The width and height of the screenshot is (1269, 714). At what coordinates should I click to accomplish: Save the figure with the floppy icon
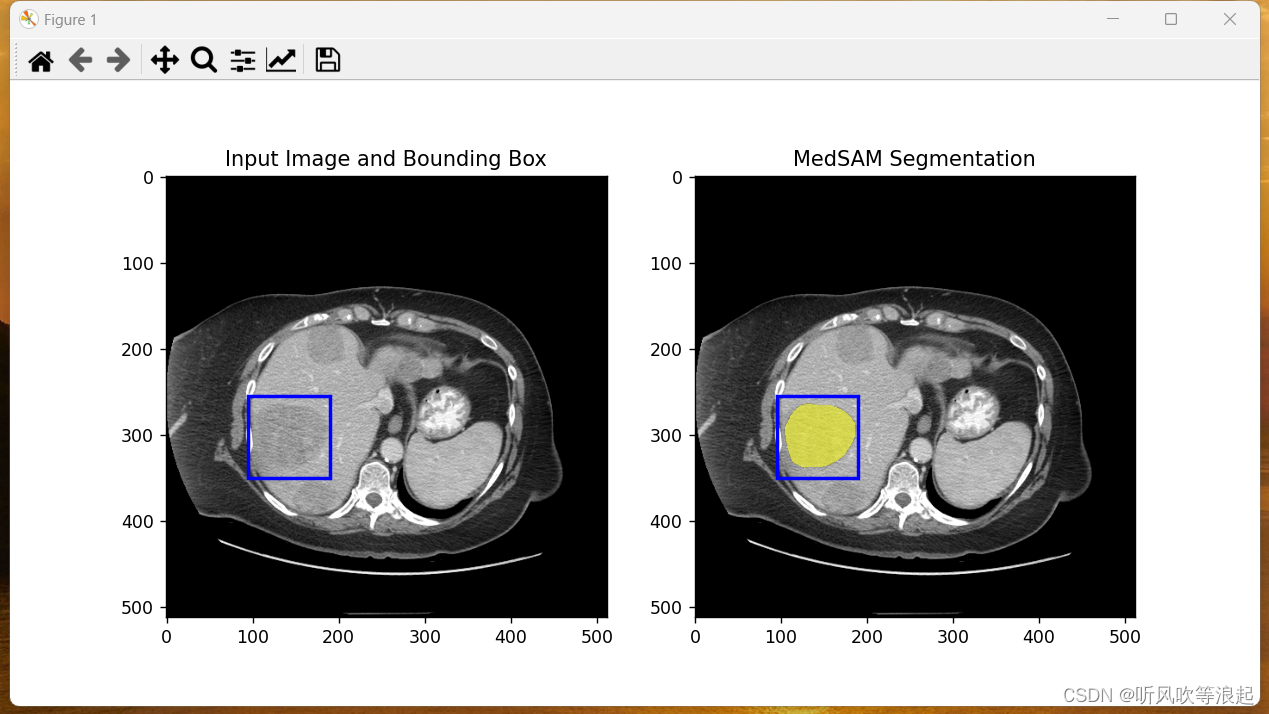click(x=328, y=60)
